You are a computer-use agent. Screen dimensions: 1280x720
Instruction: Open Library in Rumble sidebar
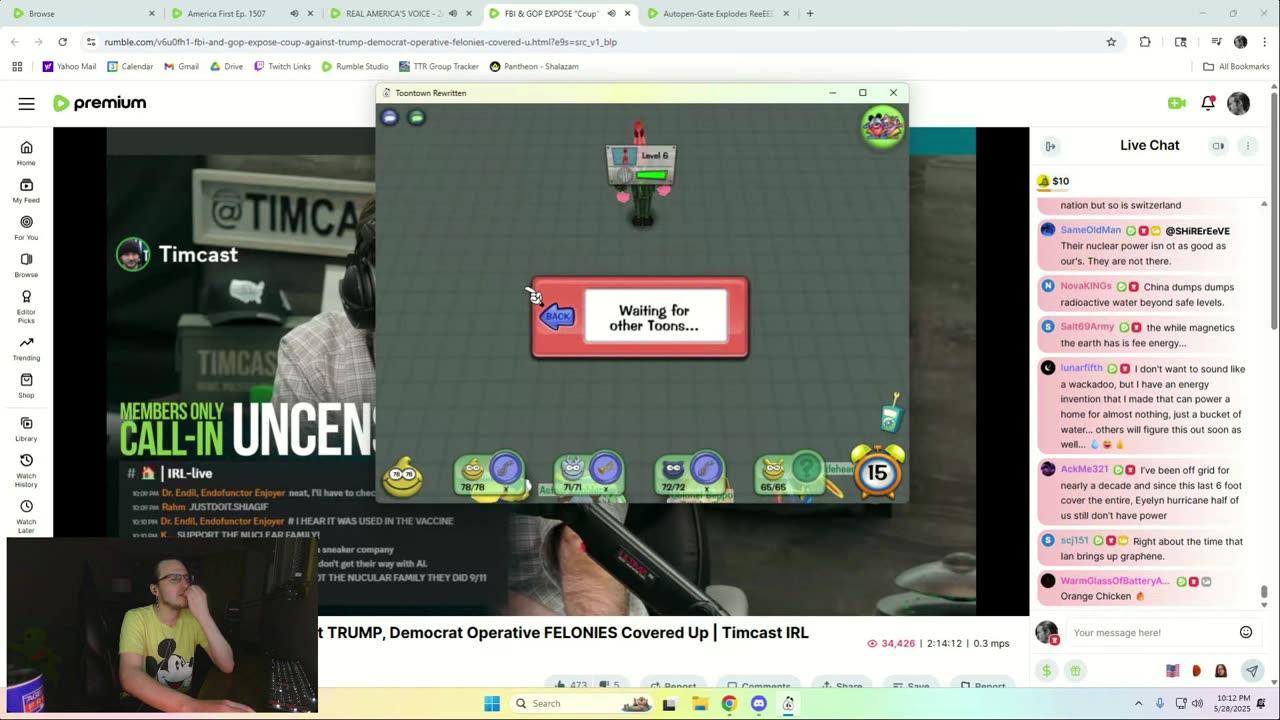coord(26,429)
